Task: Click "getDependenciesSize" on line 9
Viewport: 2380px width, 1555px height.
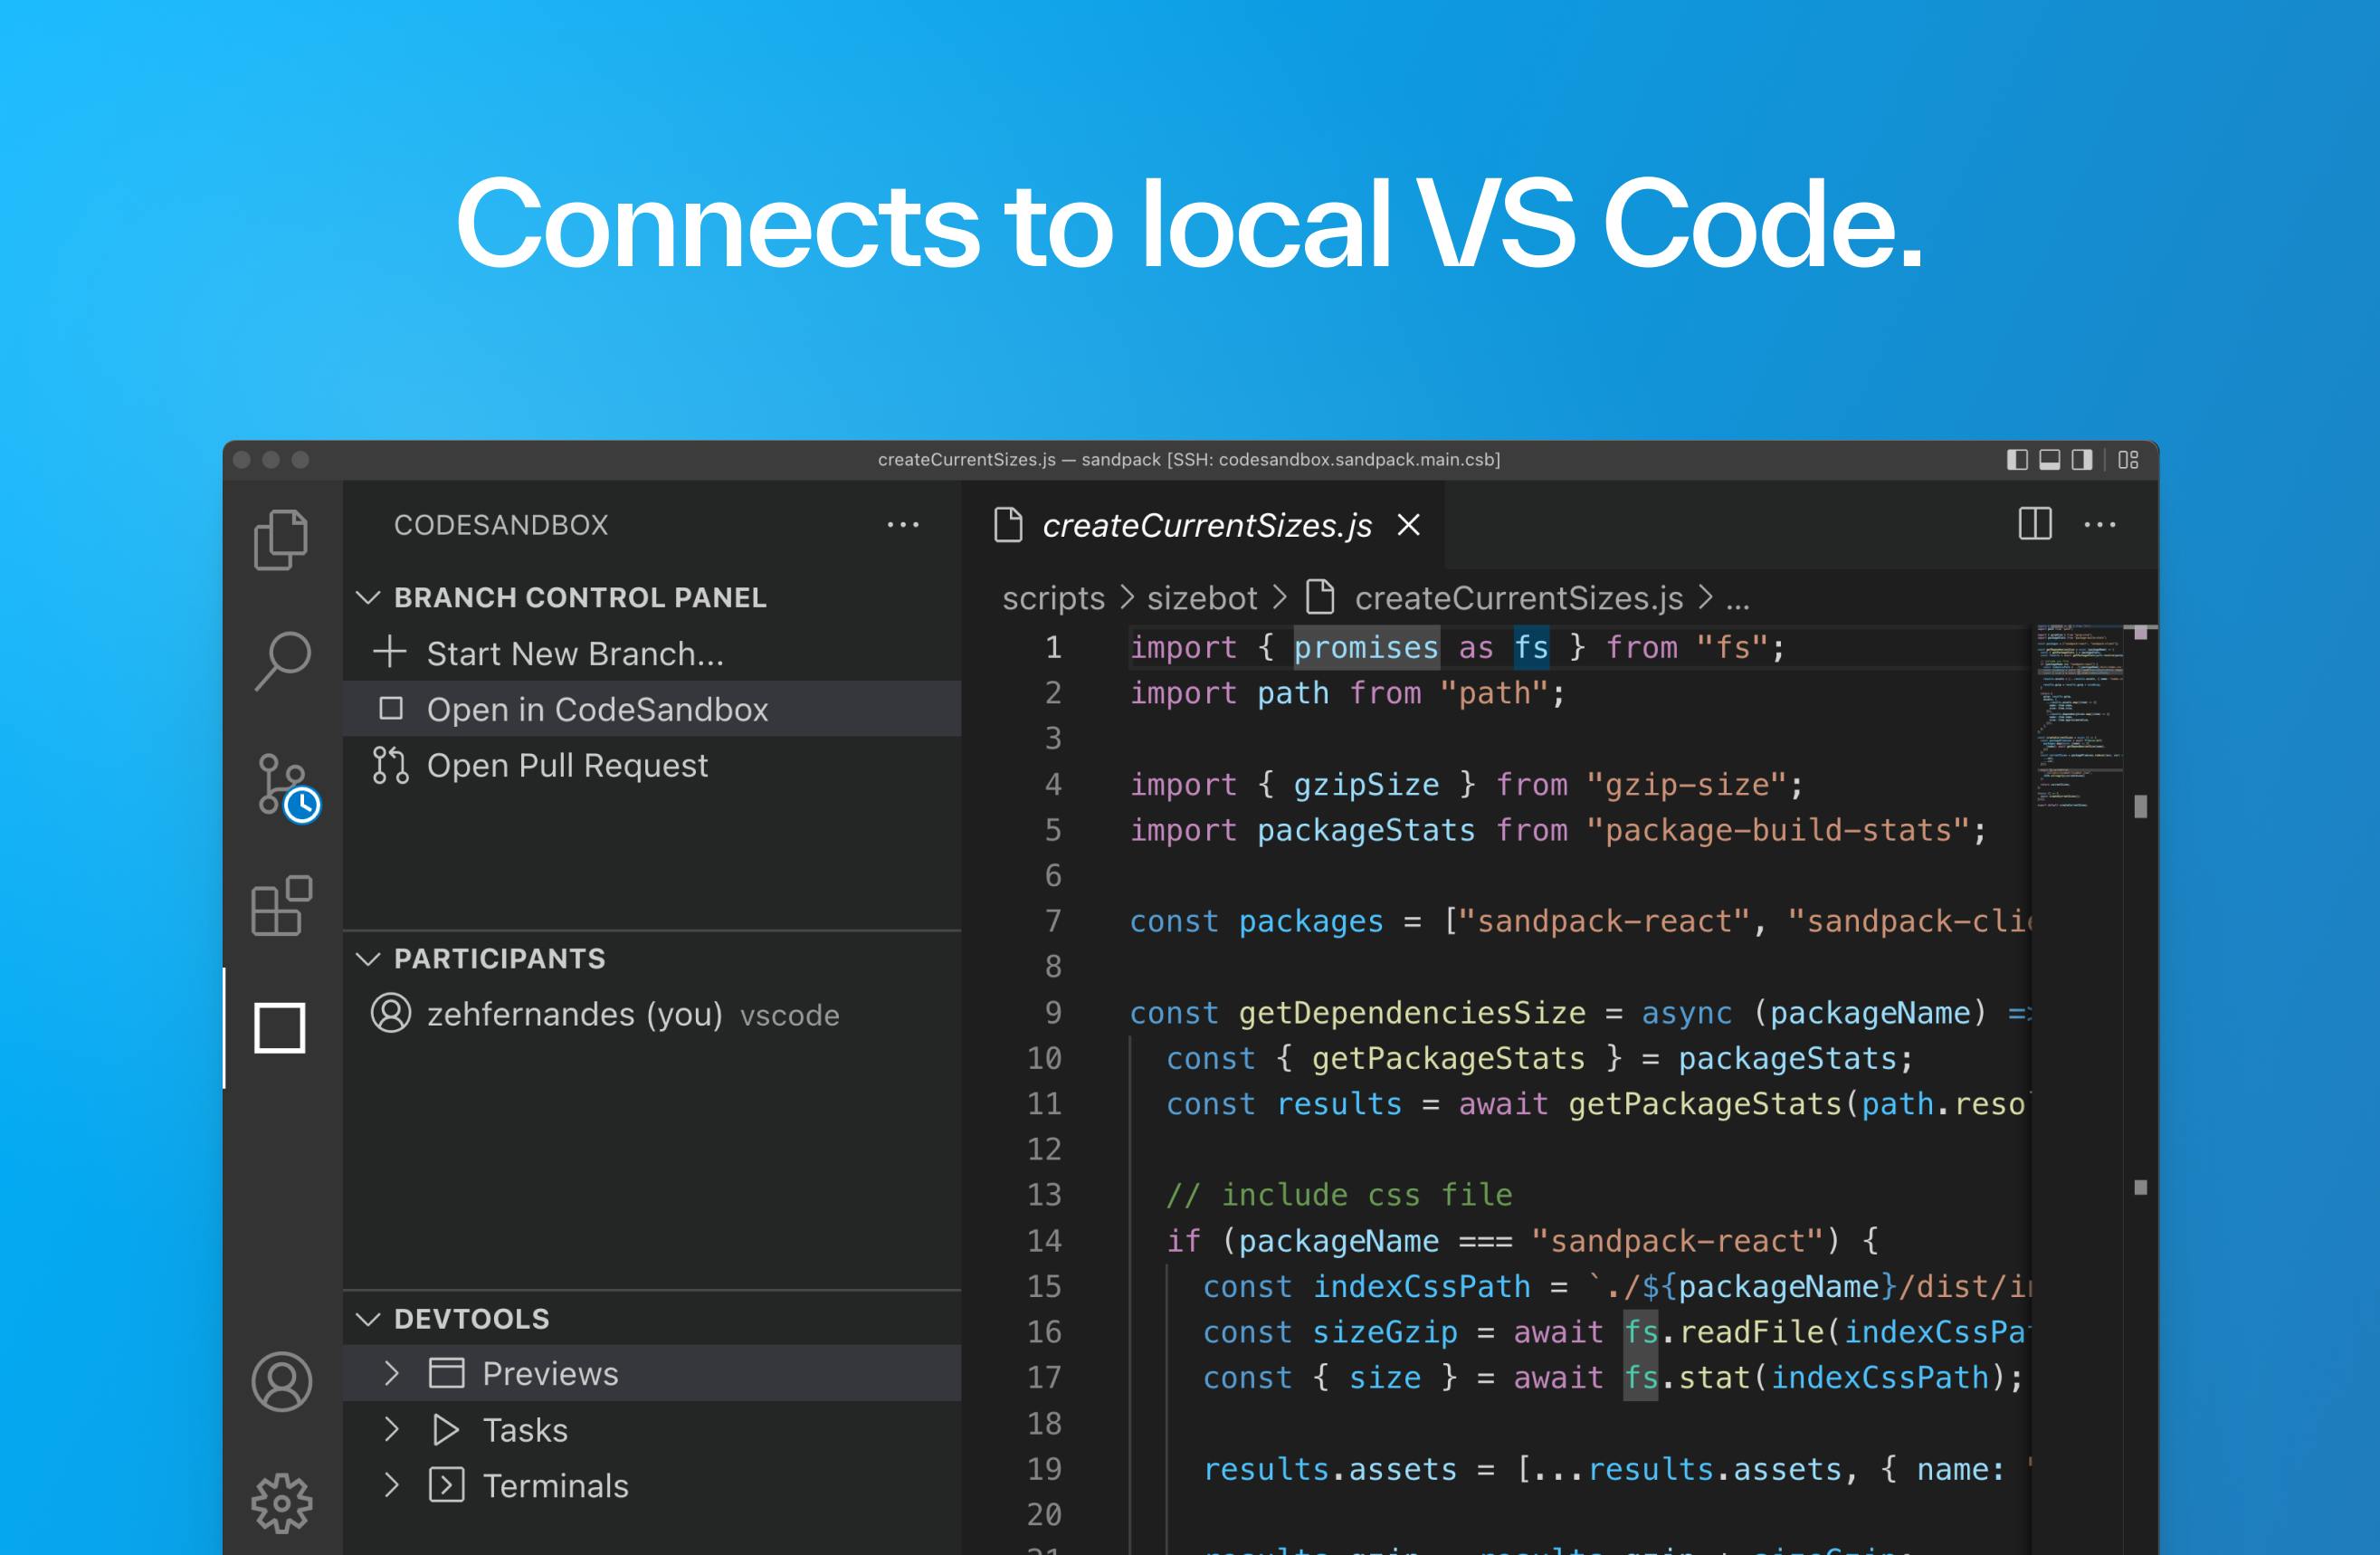Action: point(1412,1012)
